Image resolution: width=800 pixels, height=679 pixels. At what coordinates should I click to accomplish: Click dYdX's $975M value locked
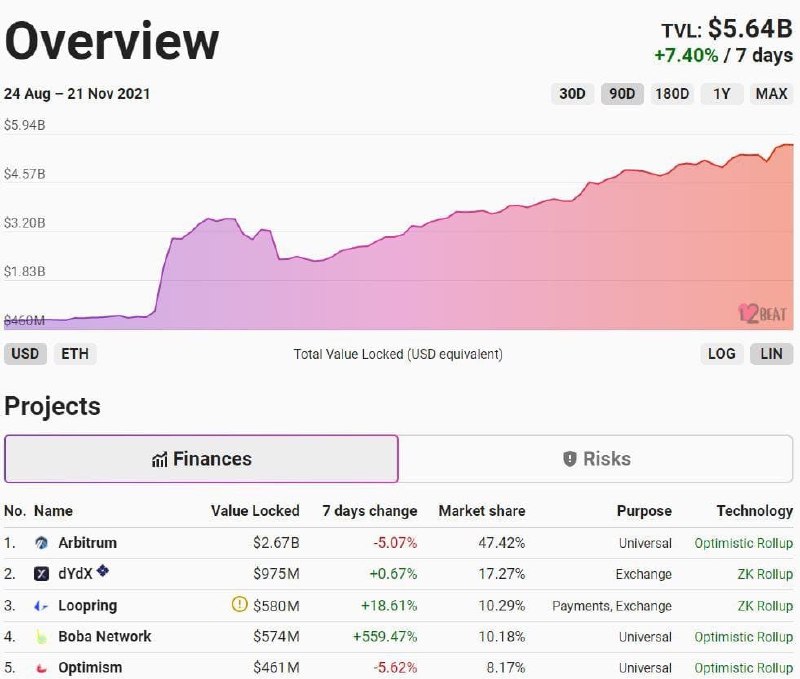tap(276, 574)
